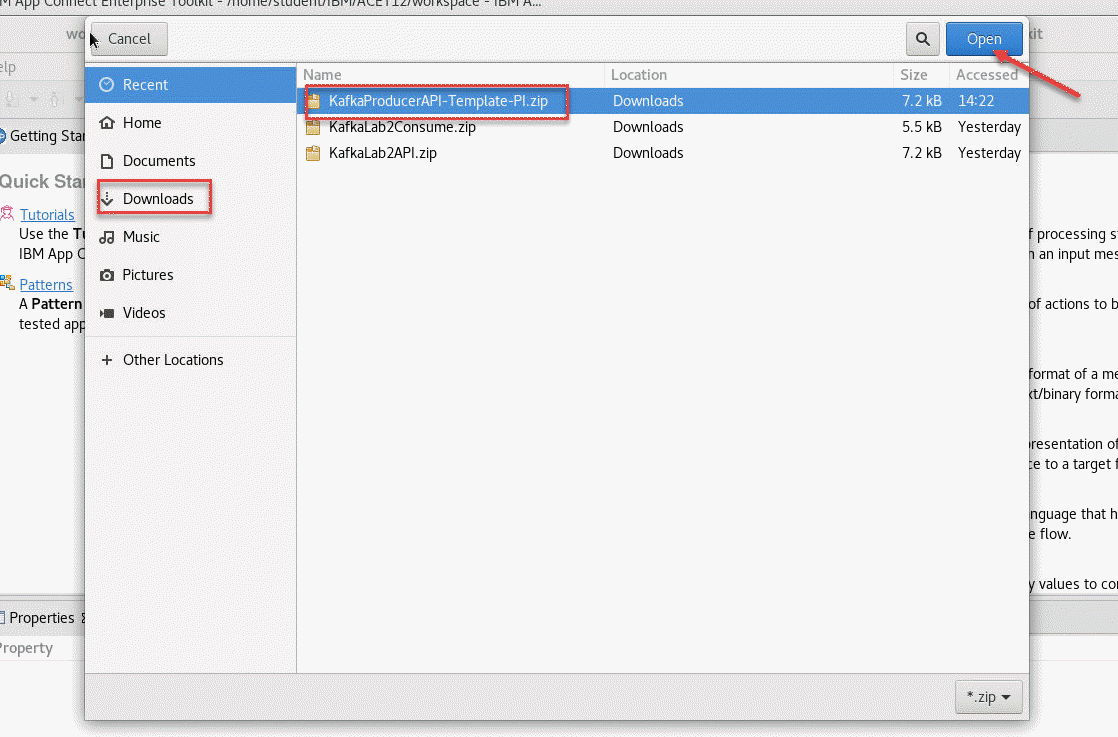Viewport: 1118px width, 737px height.
Task: Sort files by the Size column header
Action: 913,75
